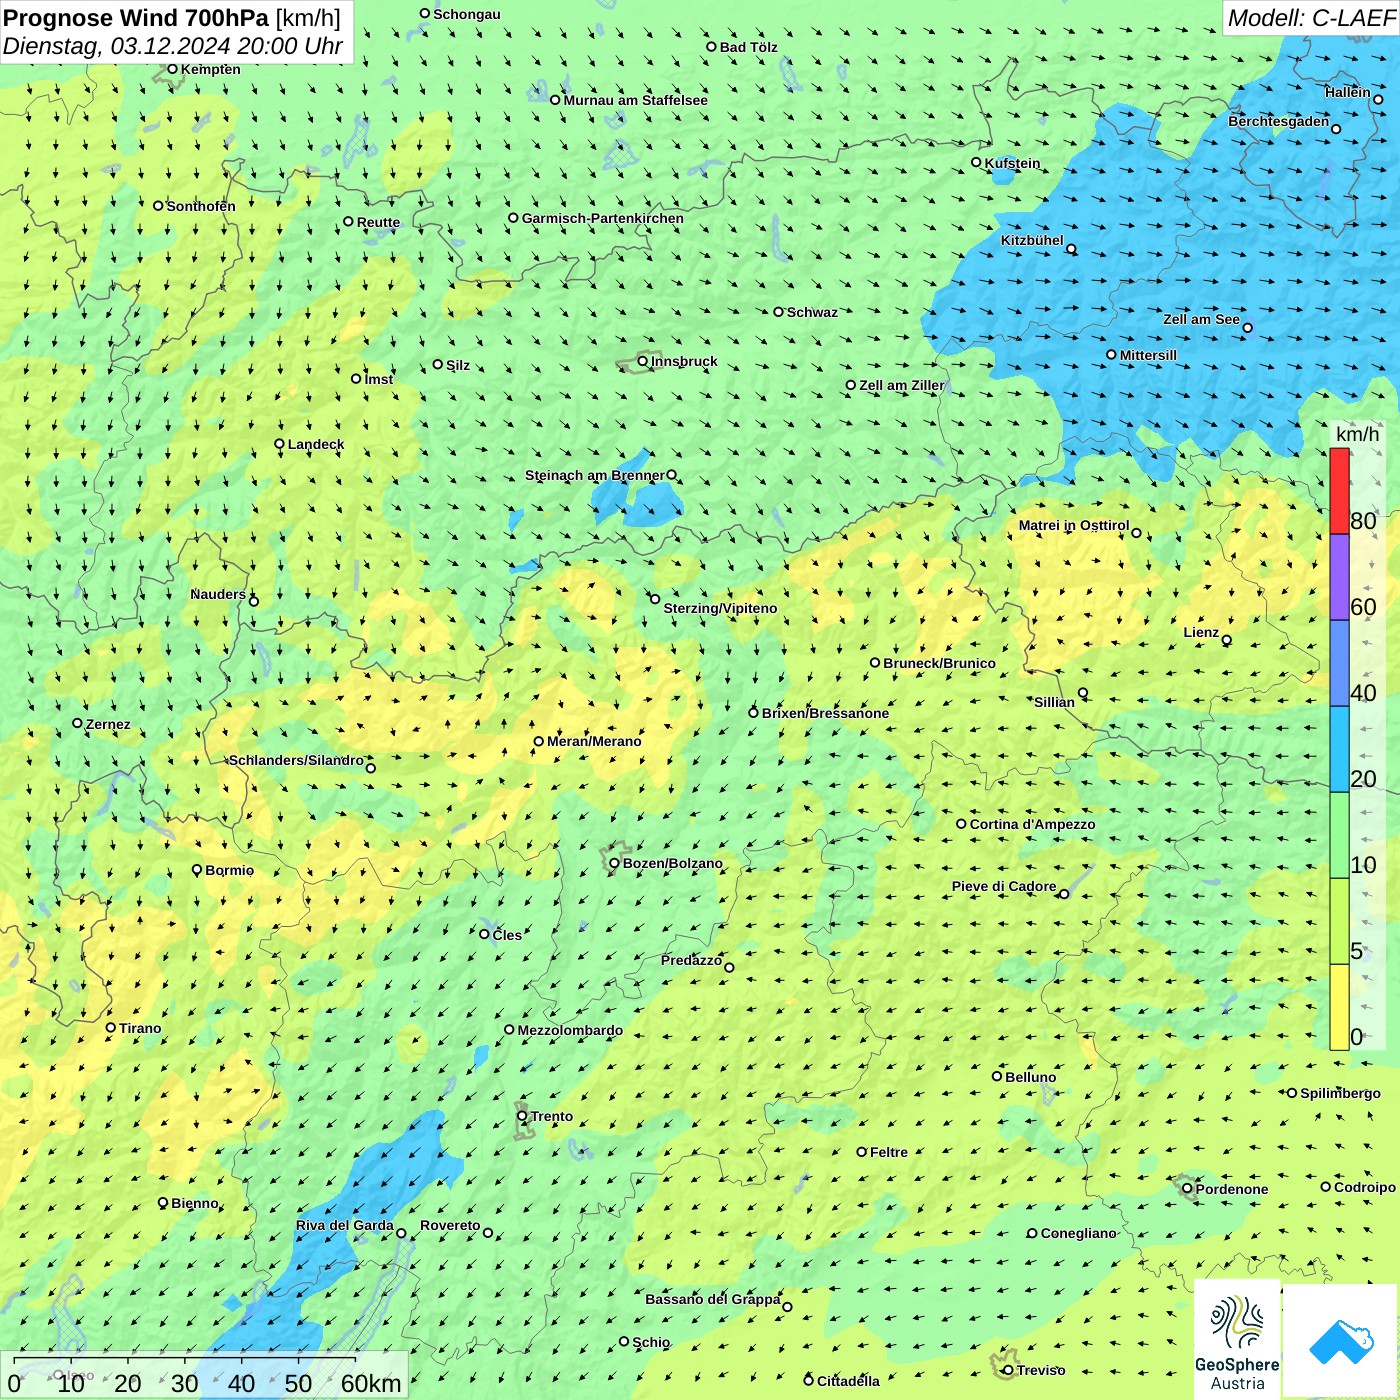Click the 'Murnau am Staffelsee' label
This screenshot has width=1400, height=1400.
point(635,100)
